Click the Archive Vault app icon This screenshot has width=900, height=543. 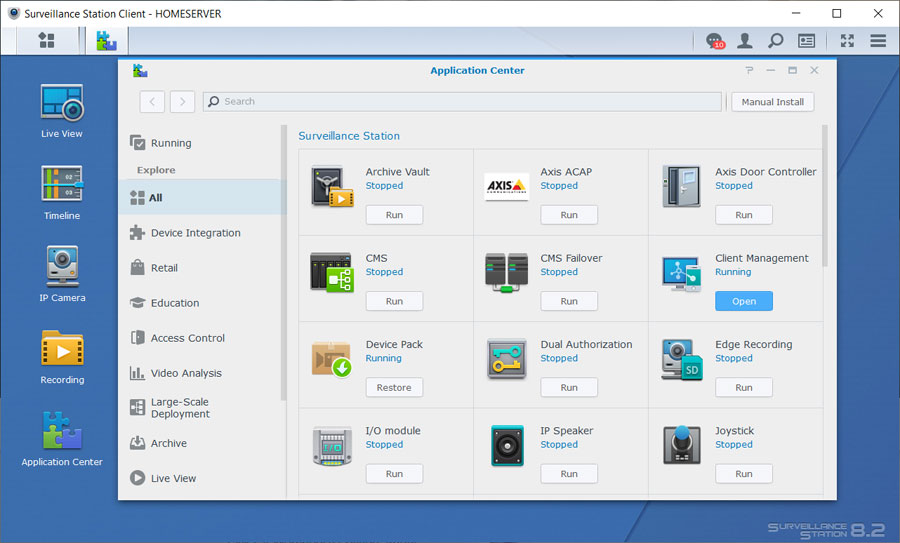(331, 186)
